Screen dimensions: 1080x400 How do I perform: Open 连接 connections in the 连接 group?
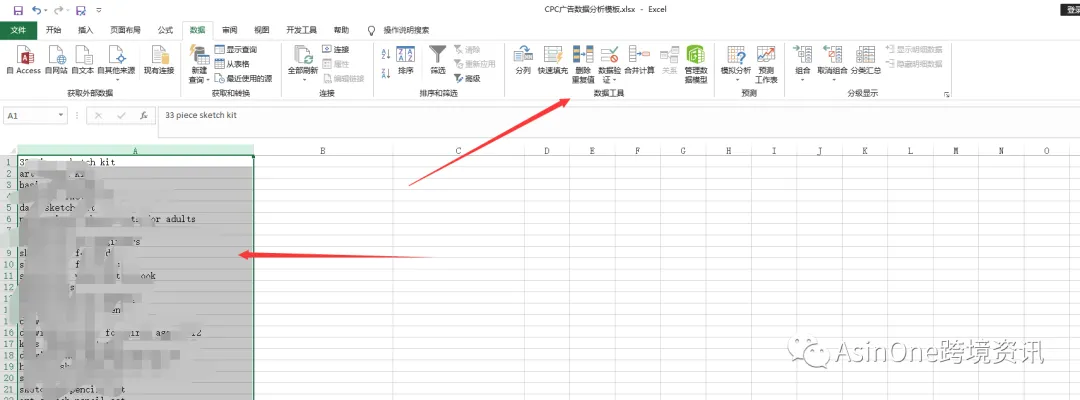pyautogui.click(x=335, y=50)
